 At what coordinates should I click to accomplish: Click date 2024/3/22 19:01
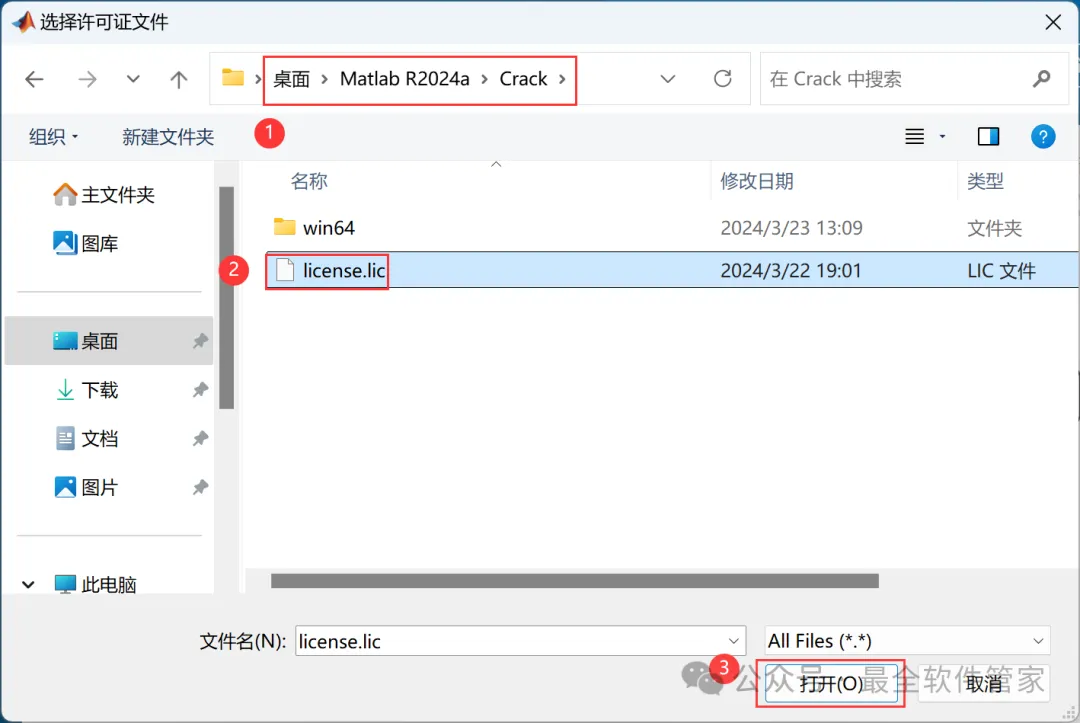[791, 271]
